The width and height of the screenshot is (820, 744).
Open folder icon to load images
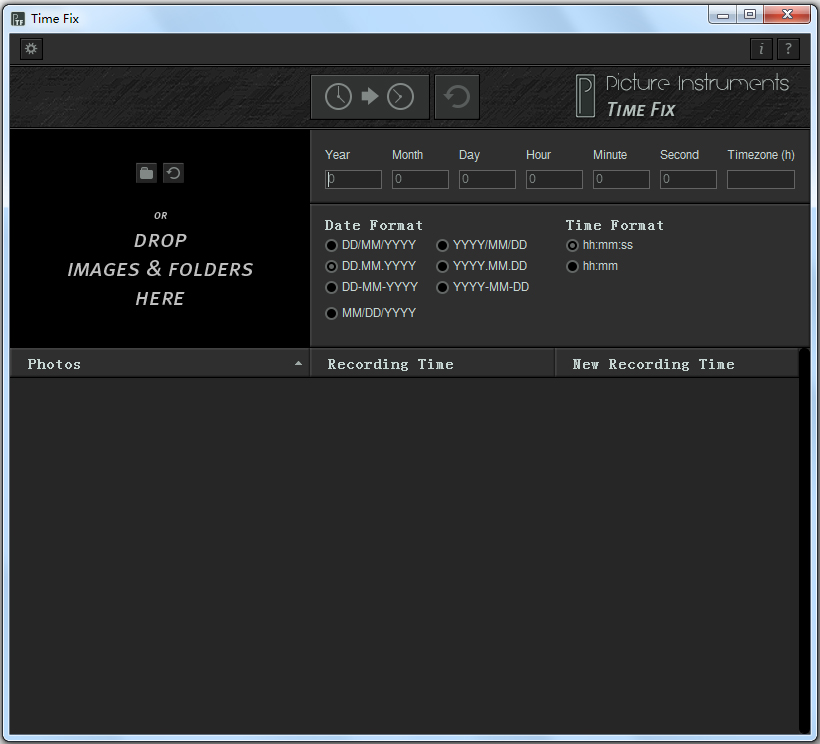click(146, 173)
